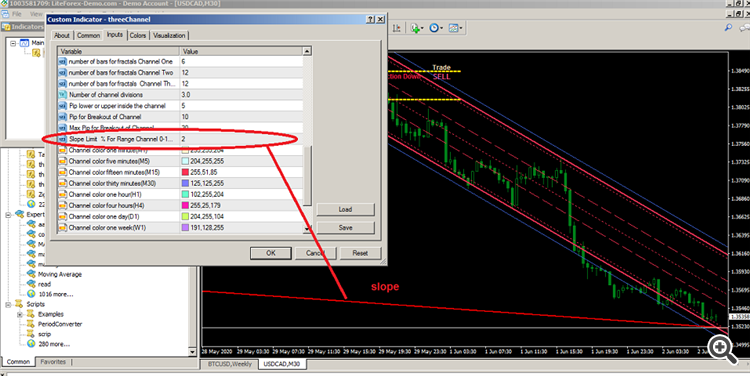The height and width of the screenshot is (376, 750).
Task: Click icon of 'Channel color one week(W1)' row
Action: pos(62,228)
